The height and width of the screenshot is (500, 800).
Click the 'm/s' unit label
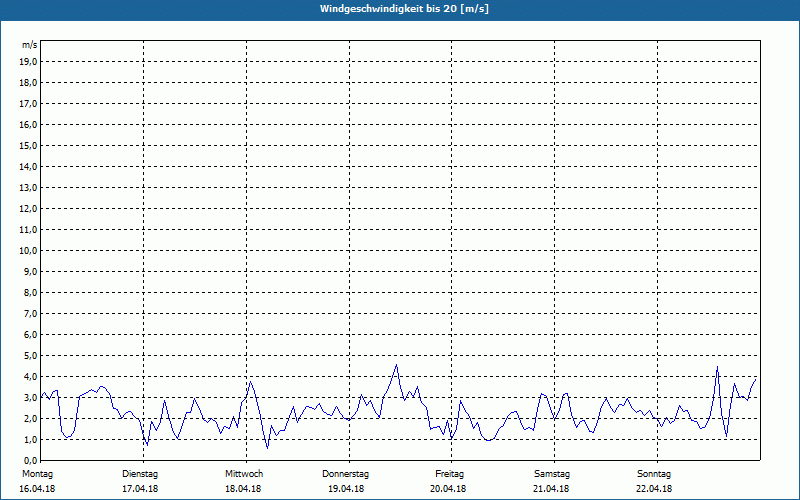tap(29, 45)
